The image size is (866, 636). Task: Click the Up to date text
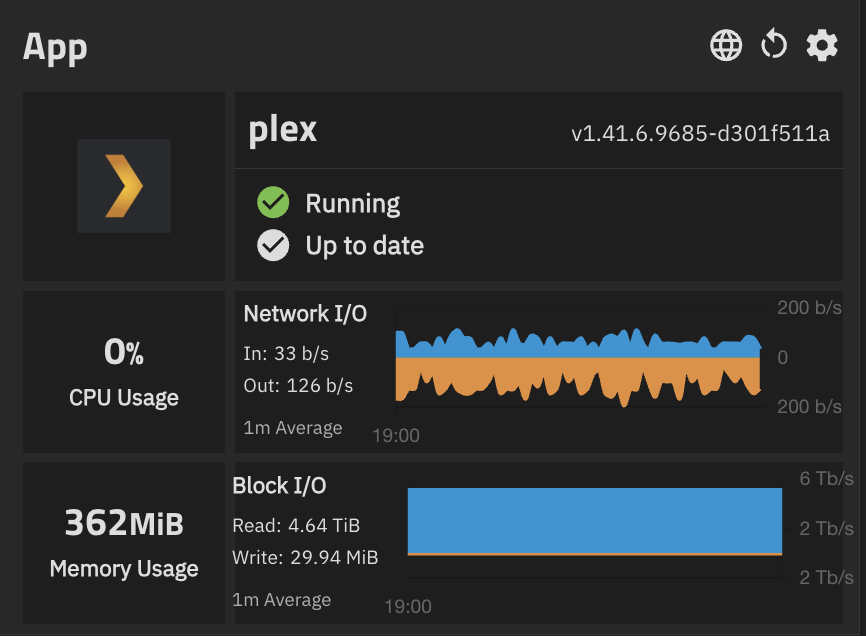pyautogui.click(x=365, y=246)
